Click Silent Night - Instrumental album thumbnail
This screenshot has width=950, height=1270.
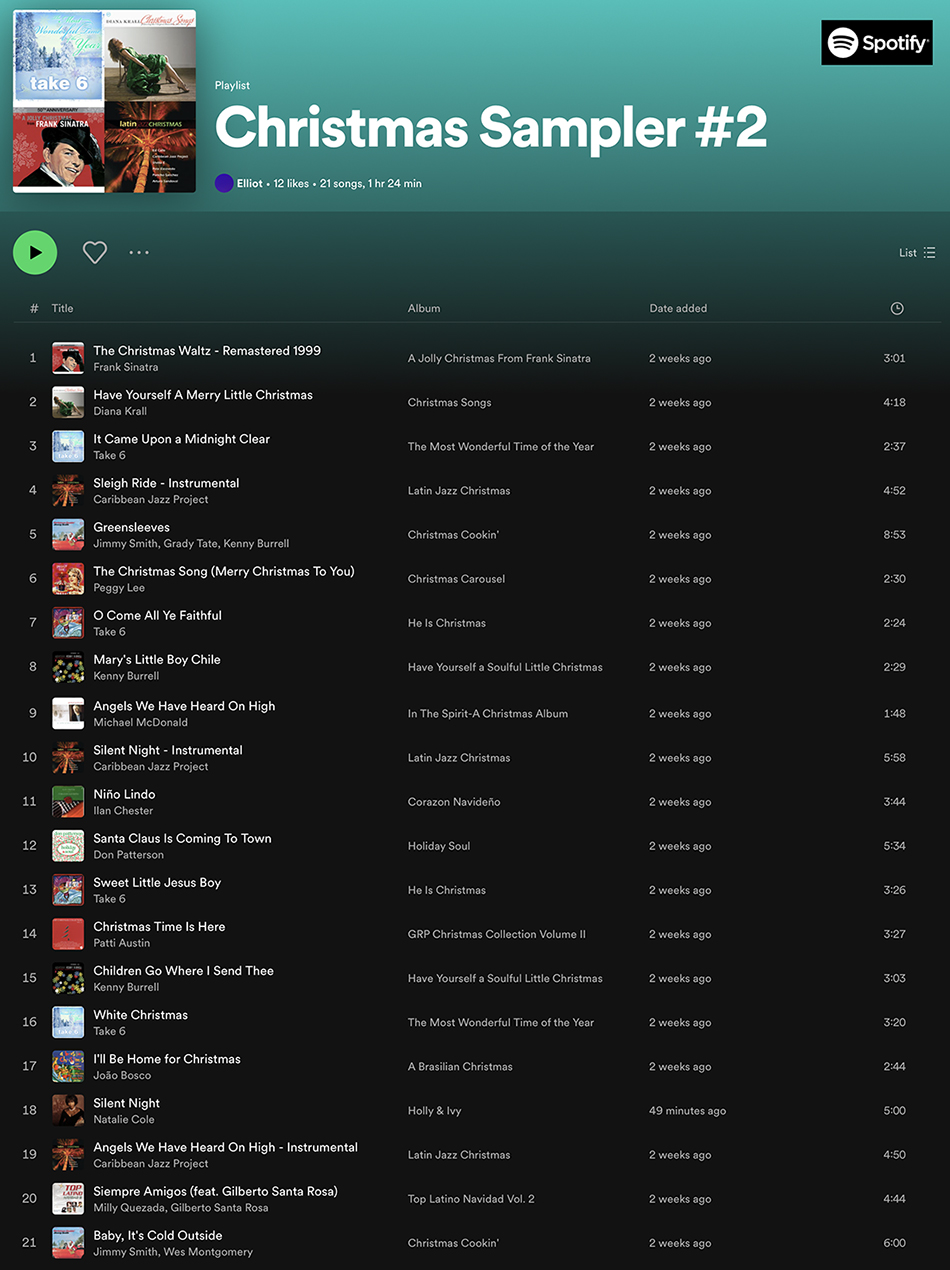click(x=68, y=757)
